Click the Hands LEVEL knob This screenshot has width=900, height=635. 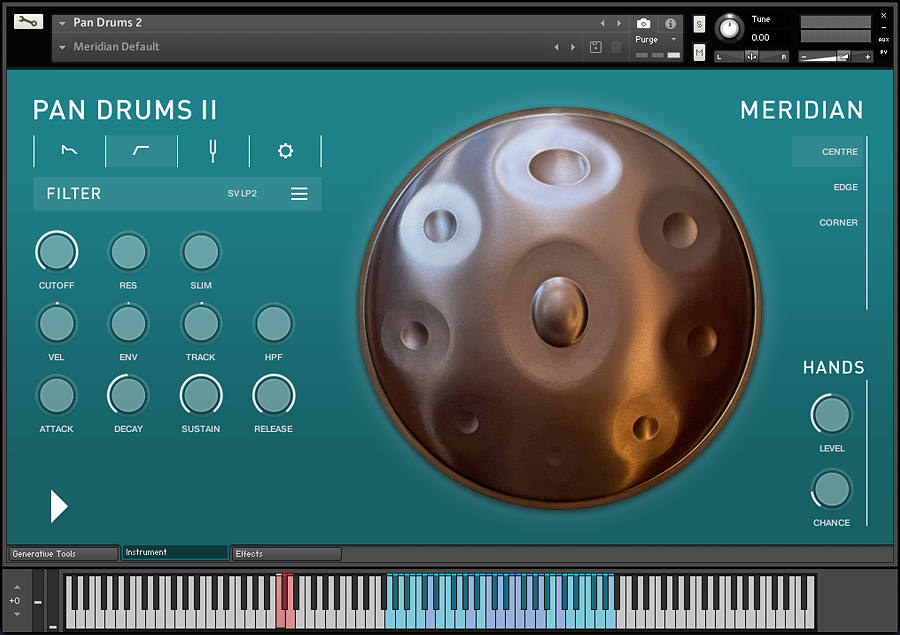pos(831,415)
